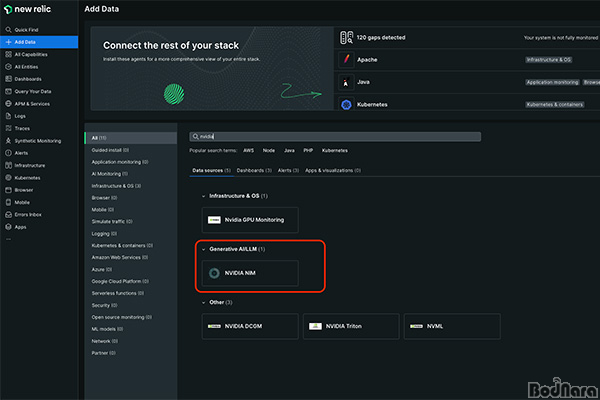600x400 pixels.
Task: Click the New Relic logo
Action: 27,9
